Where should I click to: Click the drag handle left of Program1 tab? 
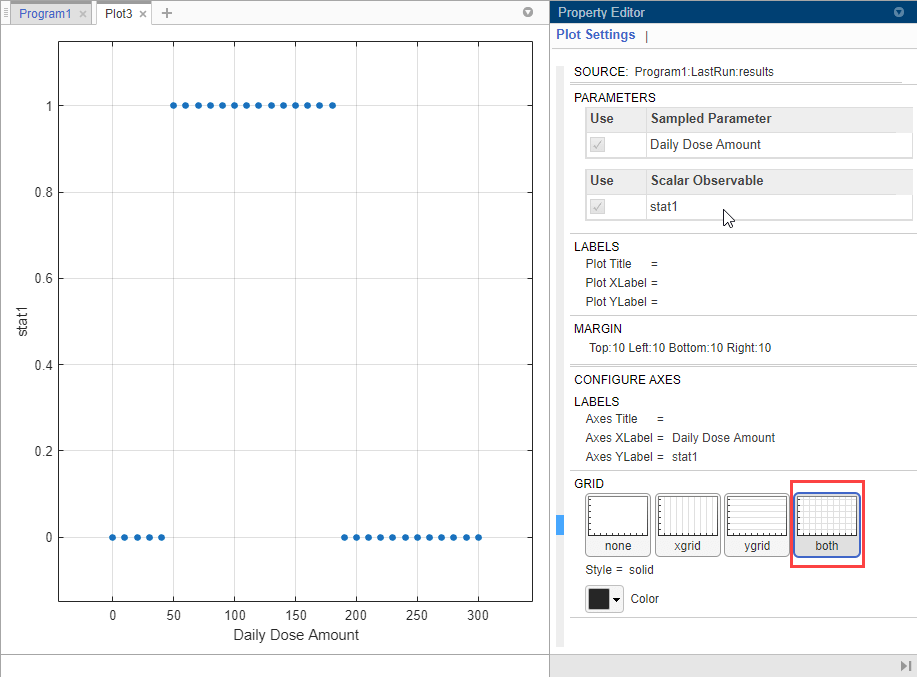[6, 13]
